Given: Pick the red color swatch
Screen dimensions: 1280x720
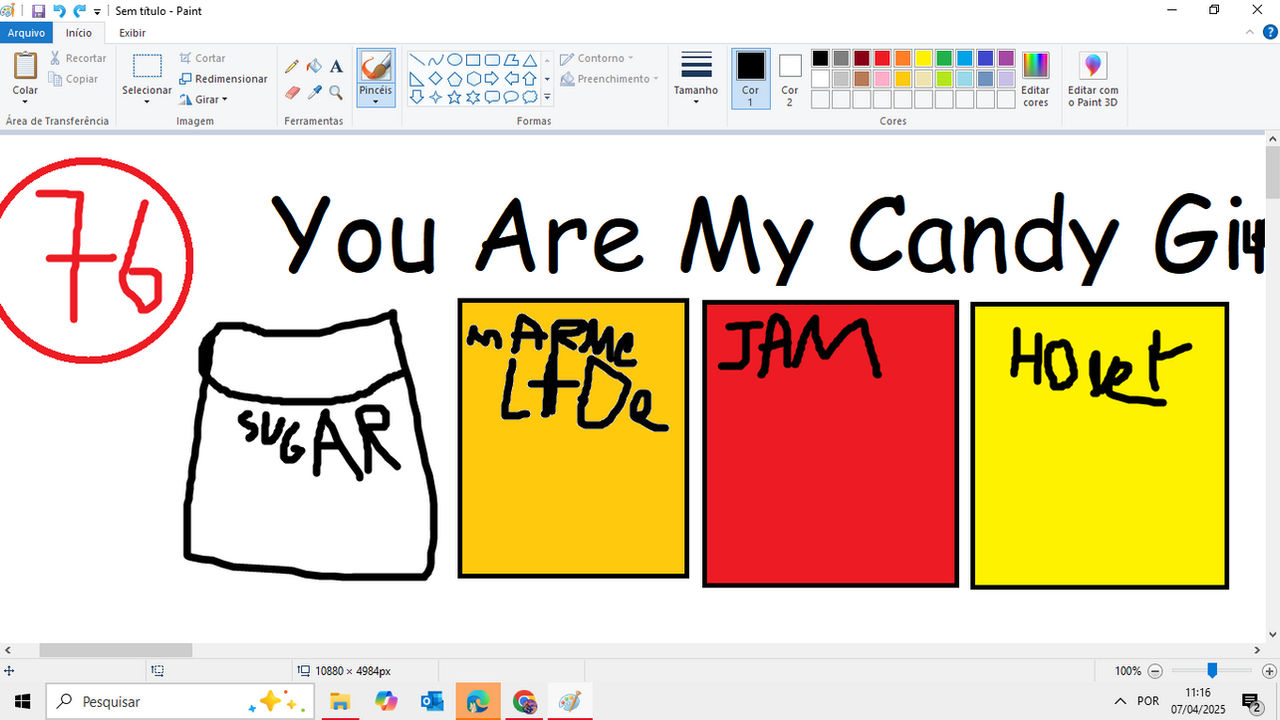Looking at the screenshot, I should tap(882, 58).
